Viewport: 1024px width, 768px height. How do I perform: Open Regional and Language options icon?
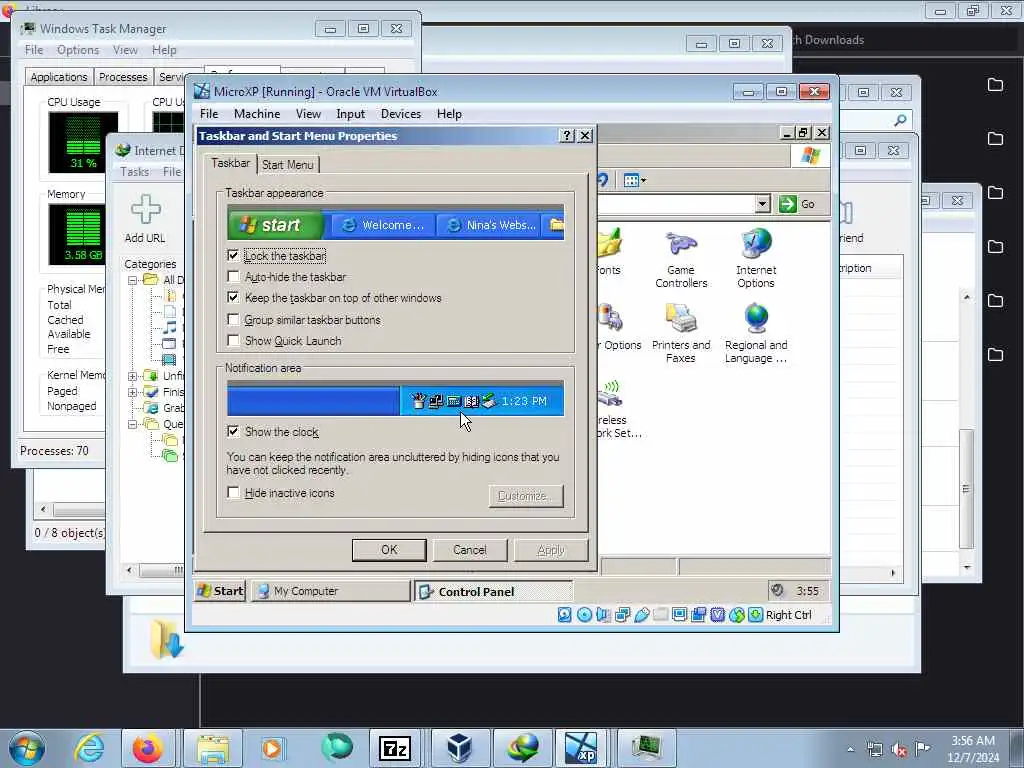(756, 334)
